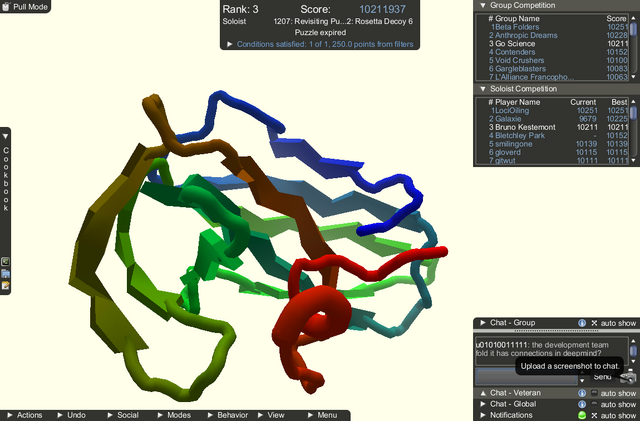
Task: Click the Pull Mode hand icon
Action: [6, 6]
